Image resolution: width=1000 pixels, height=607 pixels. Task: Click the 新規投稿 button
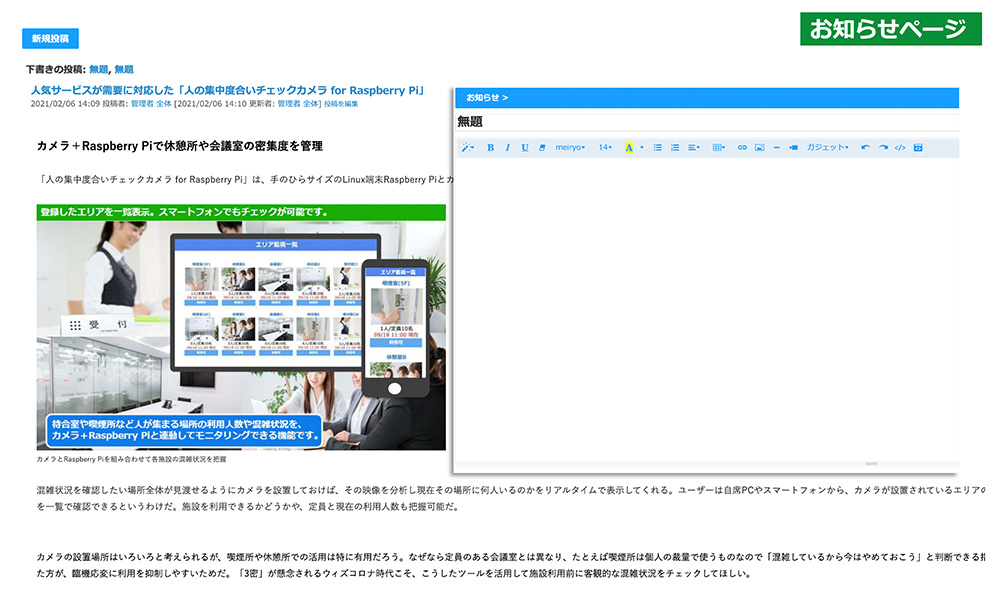pyautogui.click(x=50, y=38)
